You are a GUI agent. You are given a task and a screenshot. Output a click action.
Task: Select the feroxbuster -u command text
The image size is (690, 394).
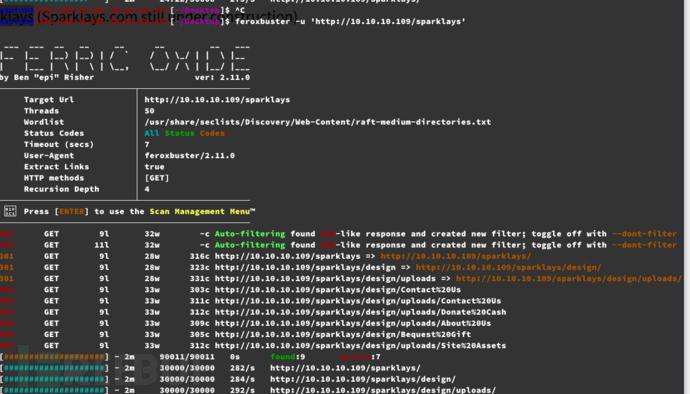[350, 21]
